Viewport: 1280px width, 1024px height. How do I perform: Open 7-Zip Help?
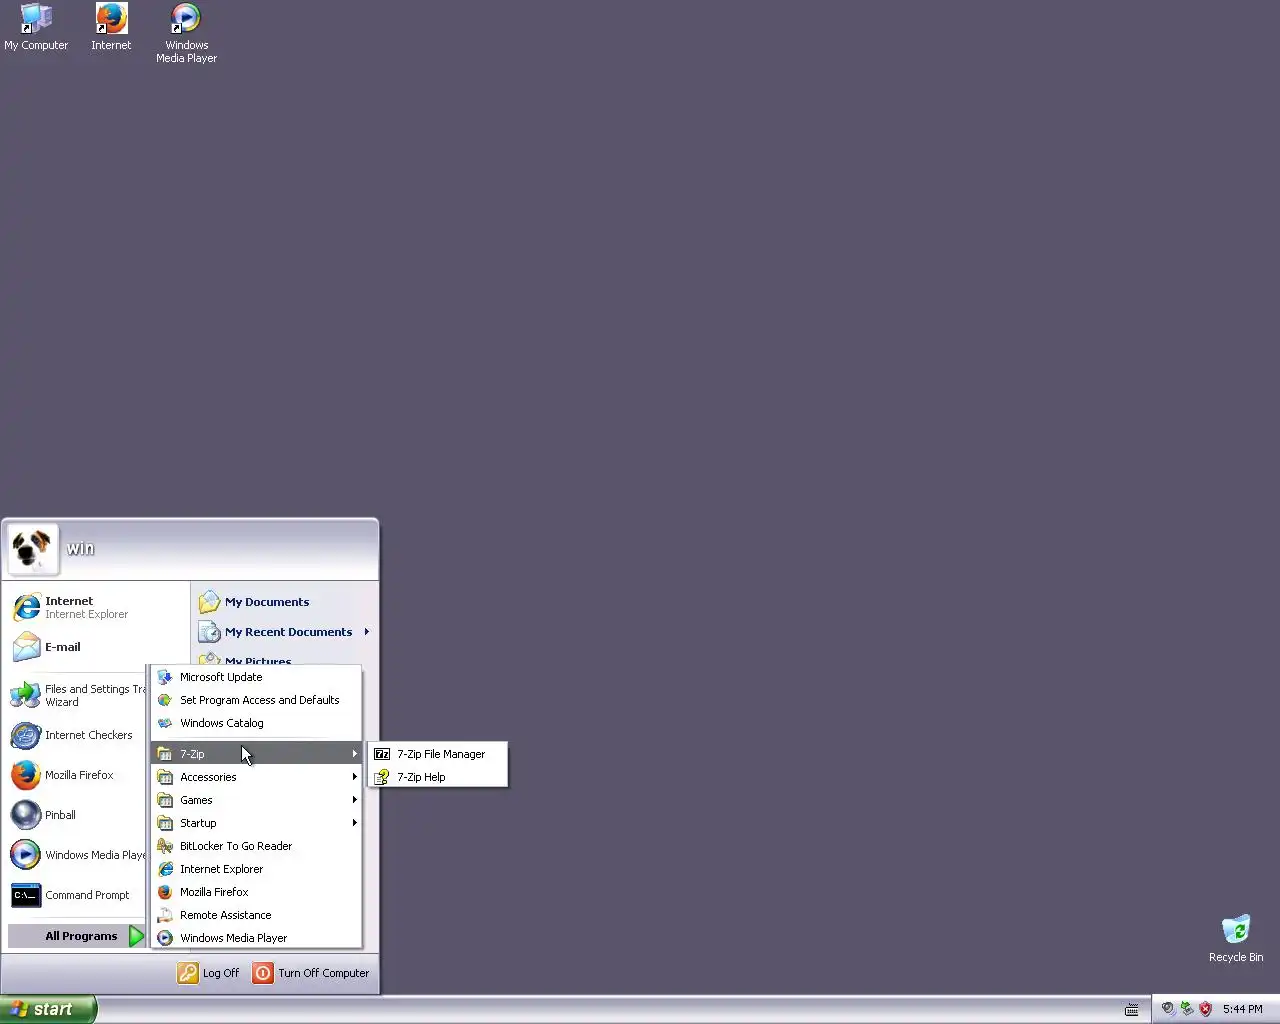(438, 777)
